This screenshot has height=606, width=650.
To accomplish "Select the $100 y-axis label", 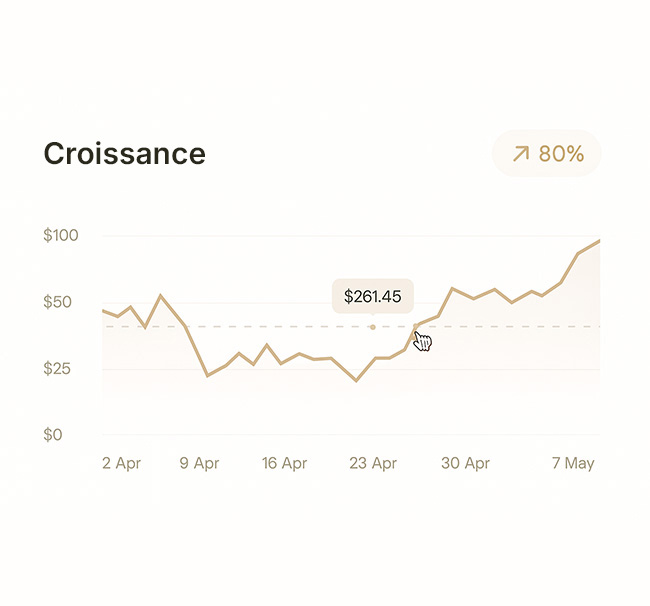I will pyautogui.click(x=61, y=236).
